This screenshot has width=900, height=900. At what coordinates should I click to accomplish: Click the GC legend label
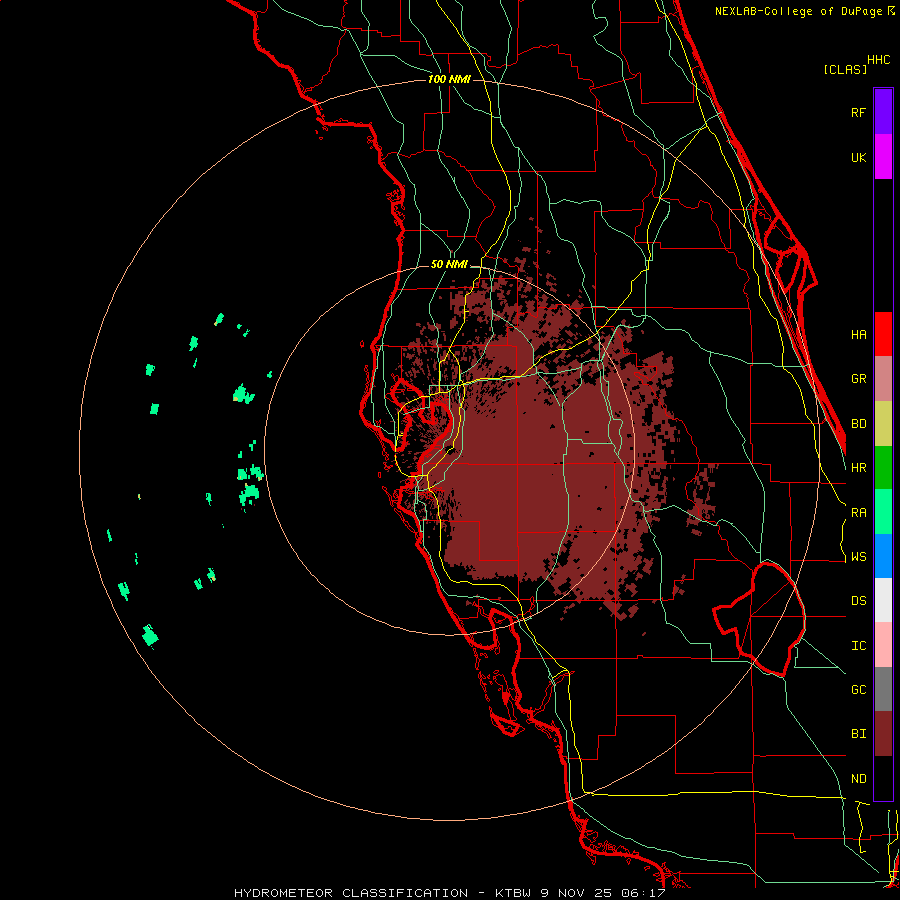[859, 690]
